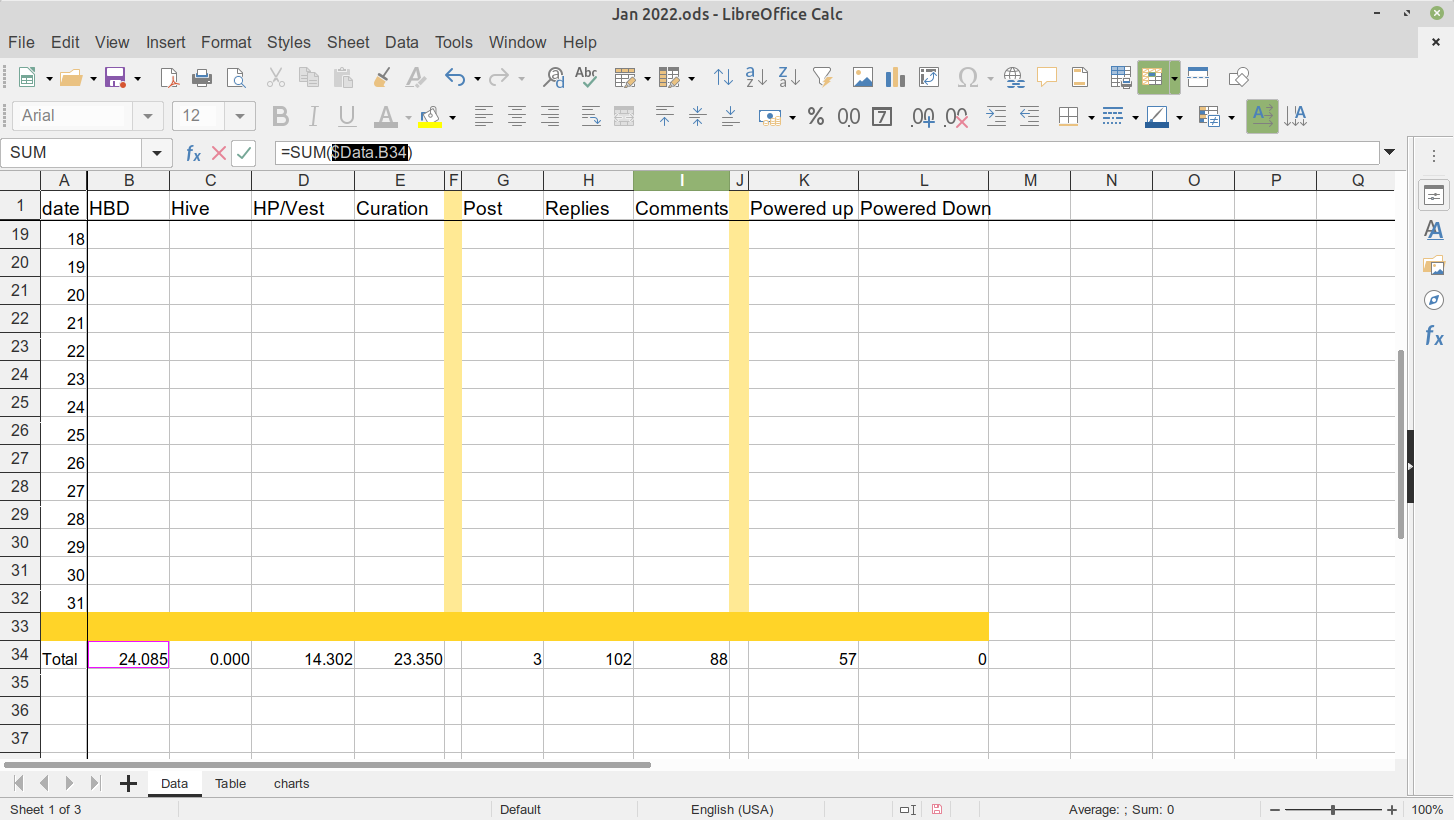
Task: Click Format as Percent icon
Action: [816, 117]
